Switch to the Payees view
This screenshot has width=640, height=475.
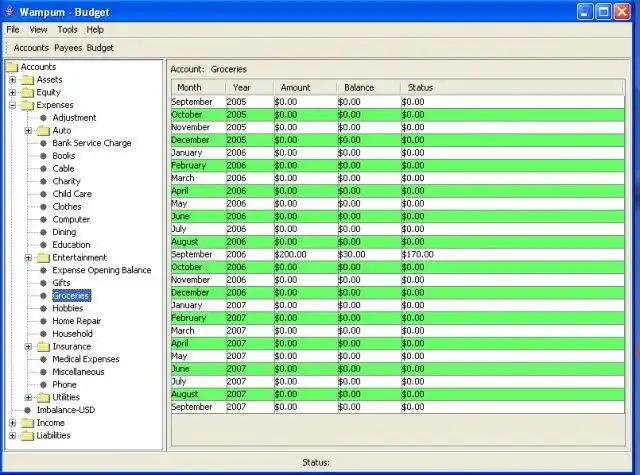point(68,47)
